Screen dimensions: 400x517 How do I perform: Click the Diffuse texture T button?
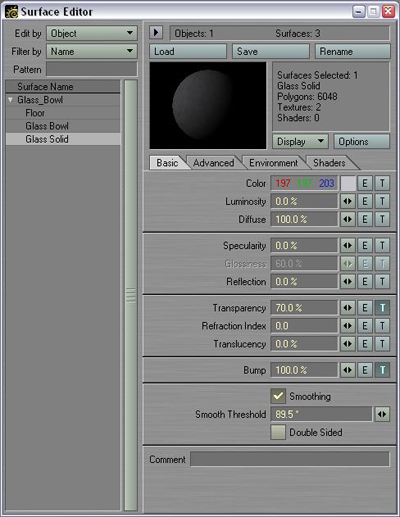382,219
